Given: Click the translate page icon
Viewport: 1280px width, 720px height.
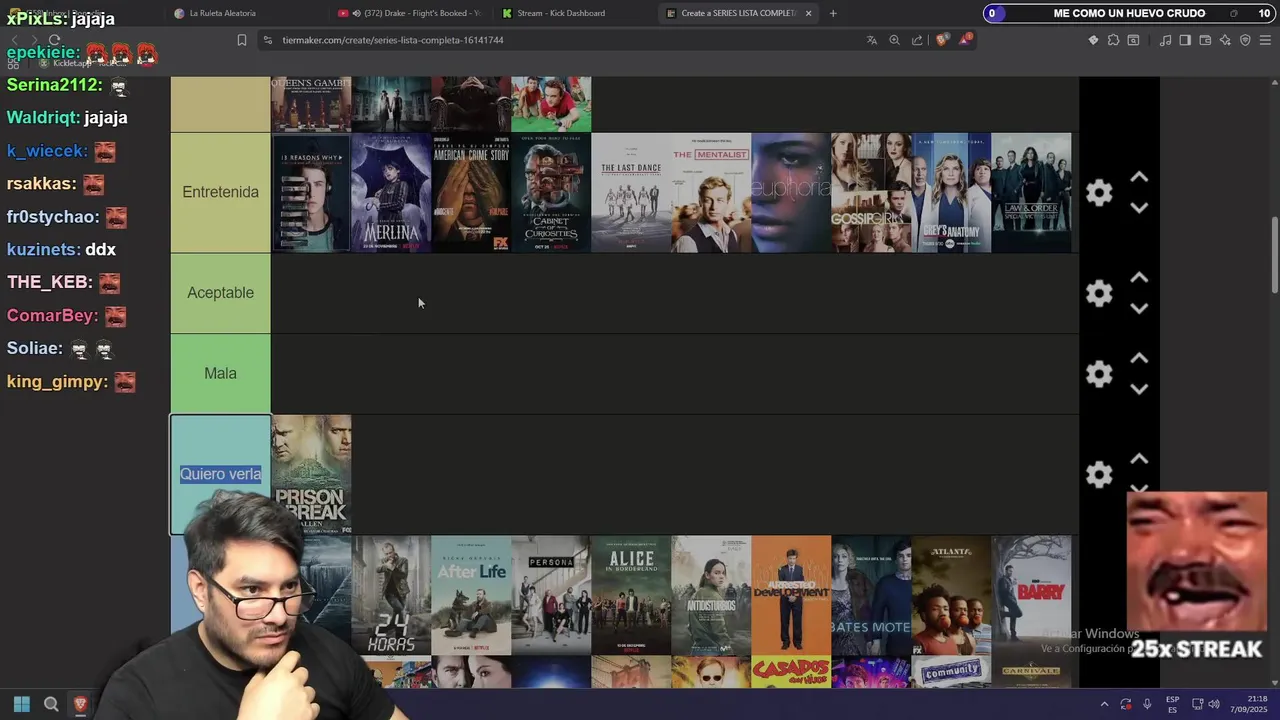Looking at the screenshot, I should pyautogui.click(x=871, y=40).
